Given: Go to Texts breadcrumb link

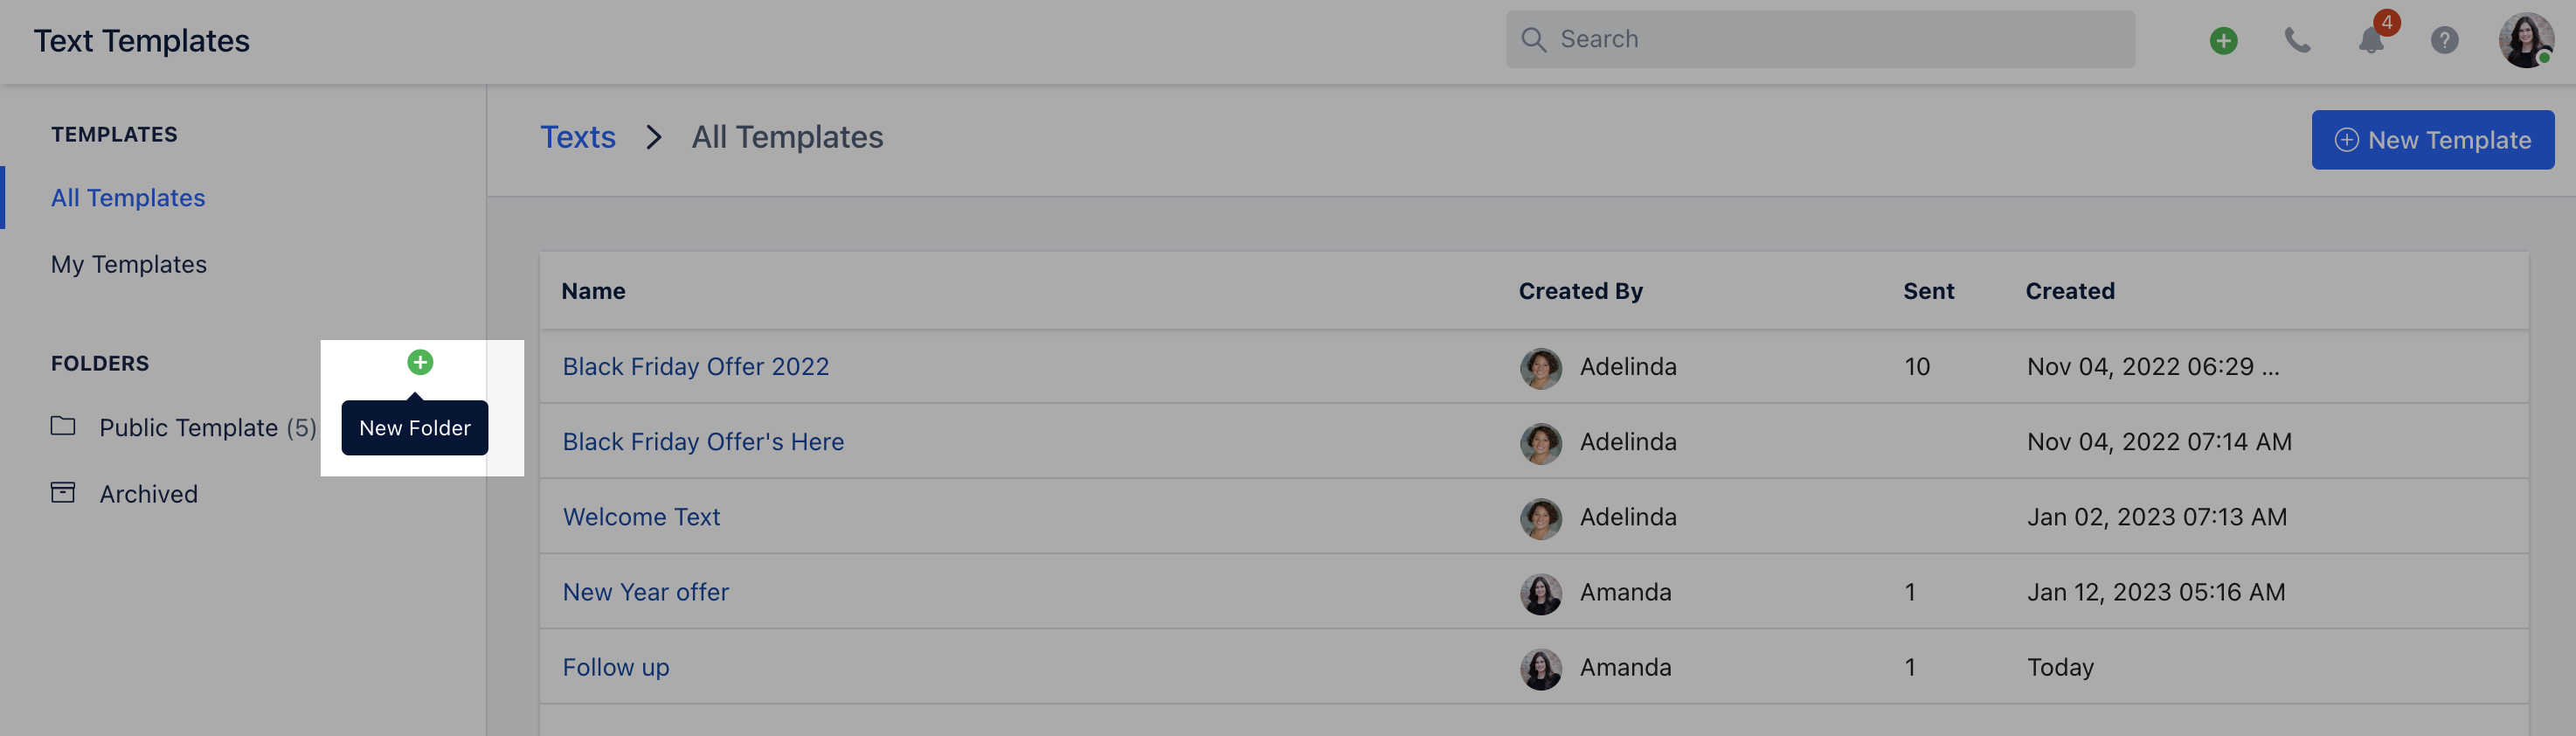Looking at the screenshot, I should click(x=578, y=137).
